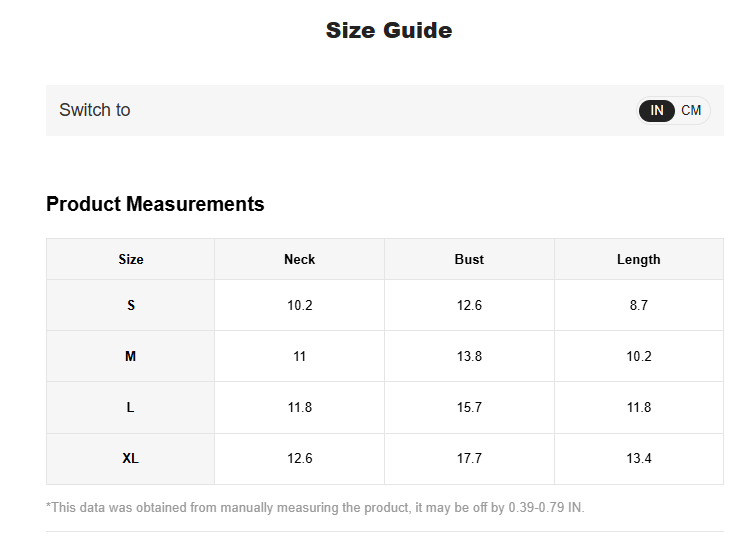Select the L size row label
744x540 pixels.
point(130,408)
